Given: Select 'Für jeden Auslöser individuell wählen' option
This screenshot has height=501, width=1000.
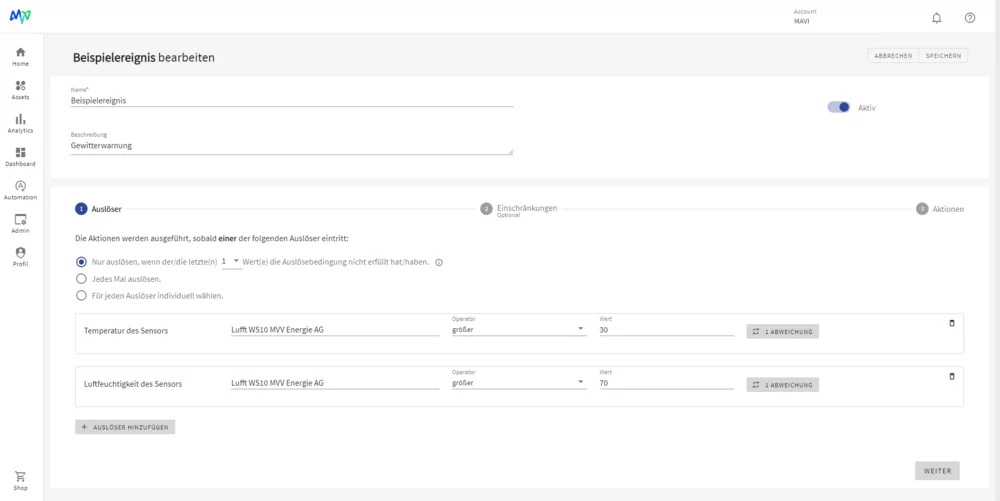Looking at the screenshot, I should tap(81, 296).
